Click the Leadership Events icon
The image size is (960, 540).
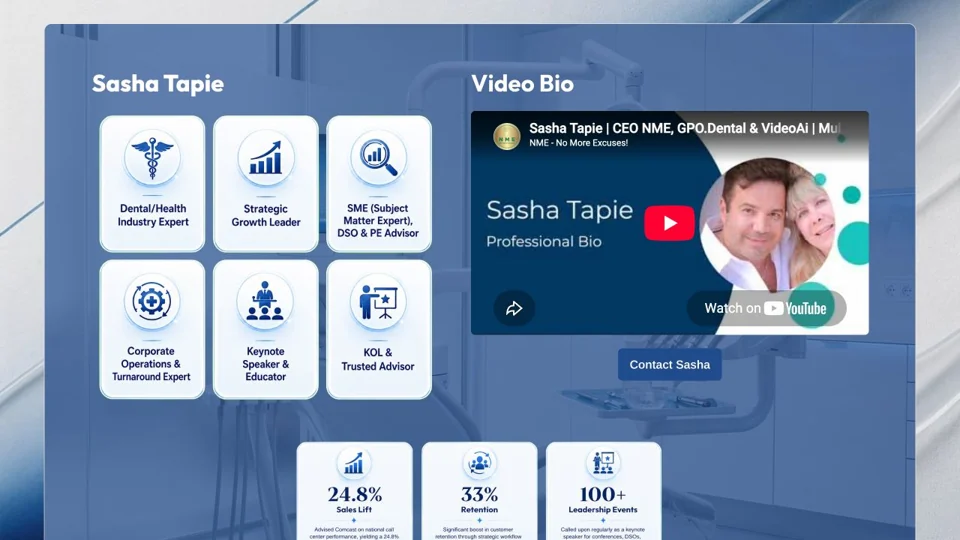click(603, 463)
